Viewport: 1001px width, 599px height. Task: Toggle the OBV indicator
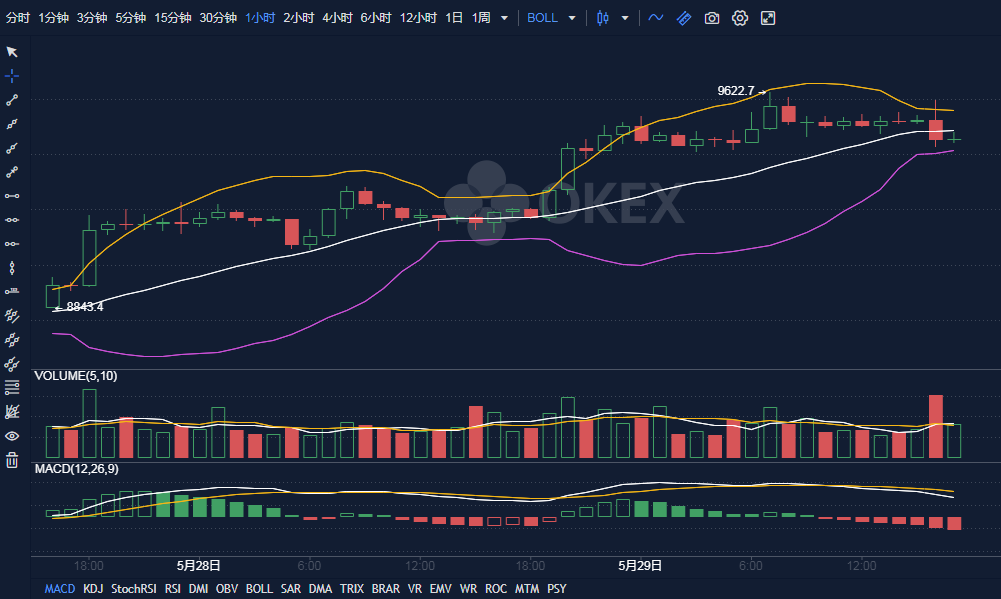tap(227, 589)
